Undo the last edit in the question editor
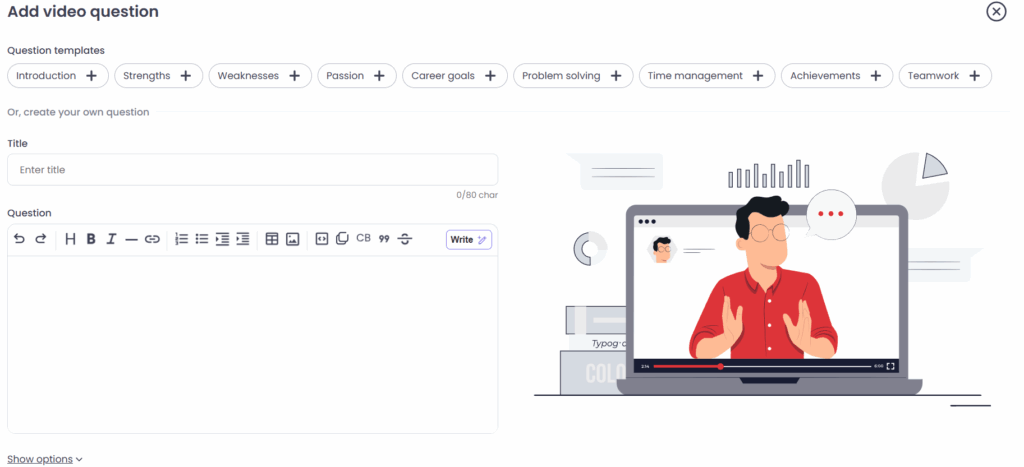The width and height of the screenshot is (1024, 467). 19,239
